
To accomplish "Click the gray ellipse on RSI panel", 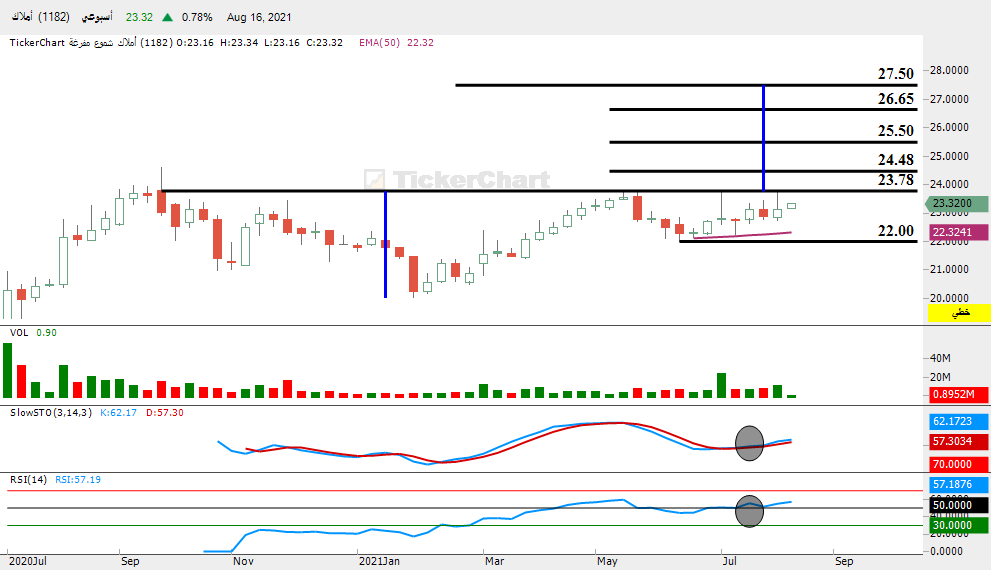I will (x=750, y=511).
